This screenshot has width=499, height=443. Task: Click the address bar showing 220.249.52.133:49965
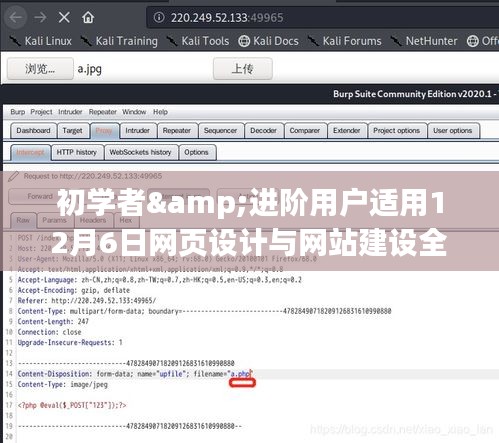click(322, 17)
